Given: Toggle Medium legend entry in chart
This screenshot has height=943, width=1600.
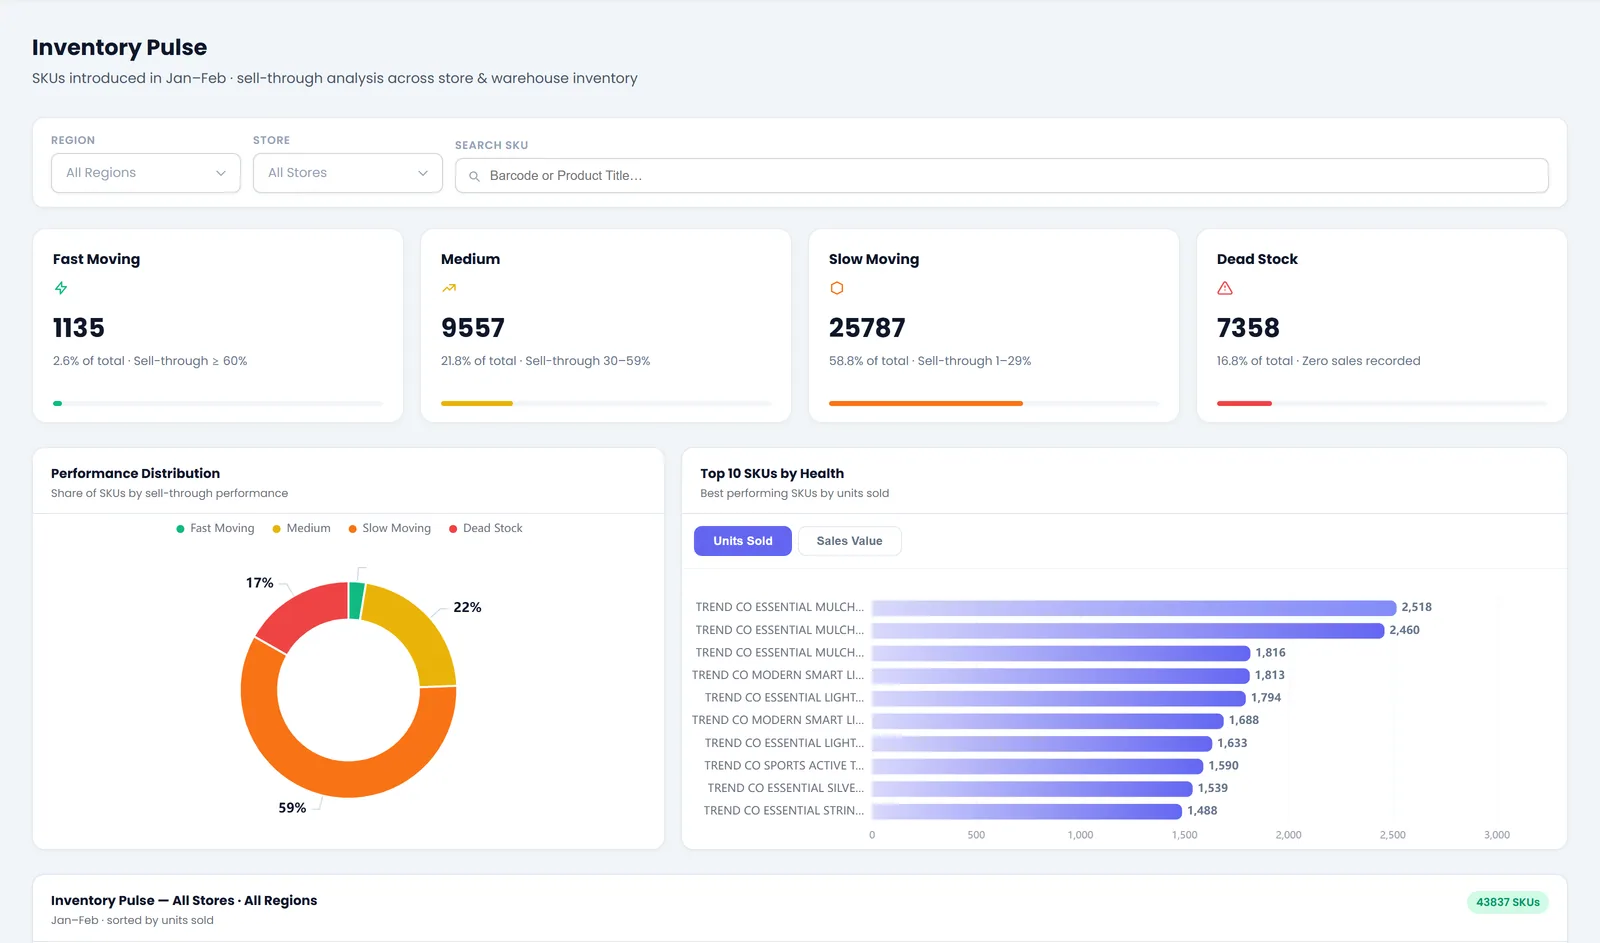Looking at the screenshot, I should click(301, 528).
